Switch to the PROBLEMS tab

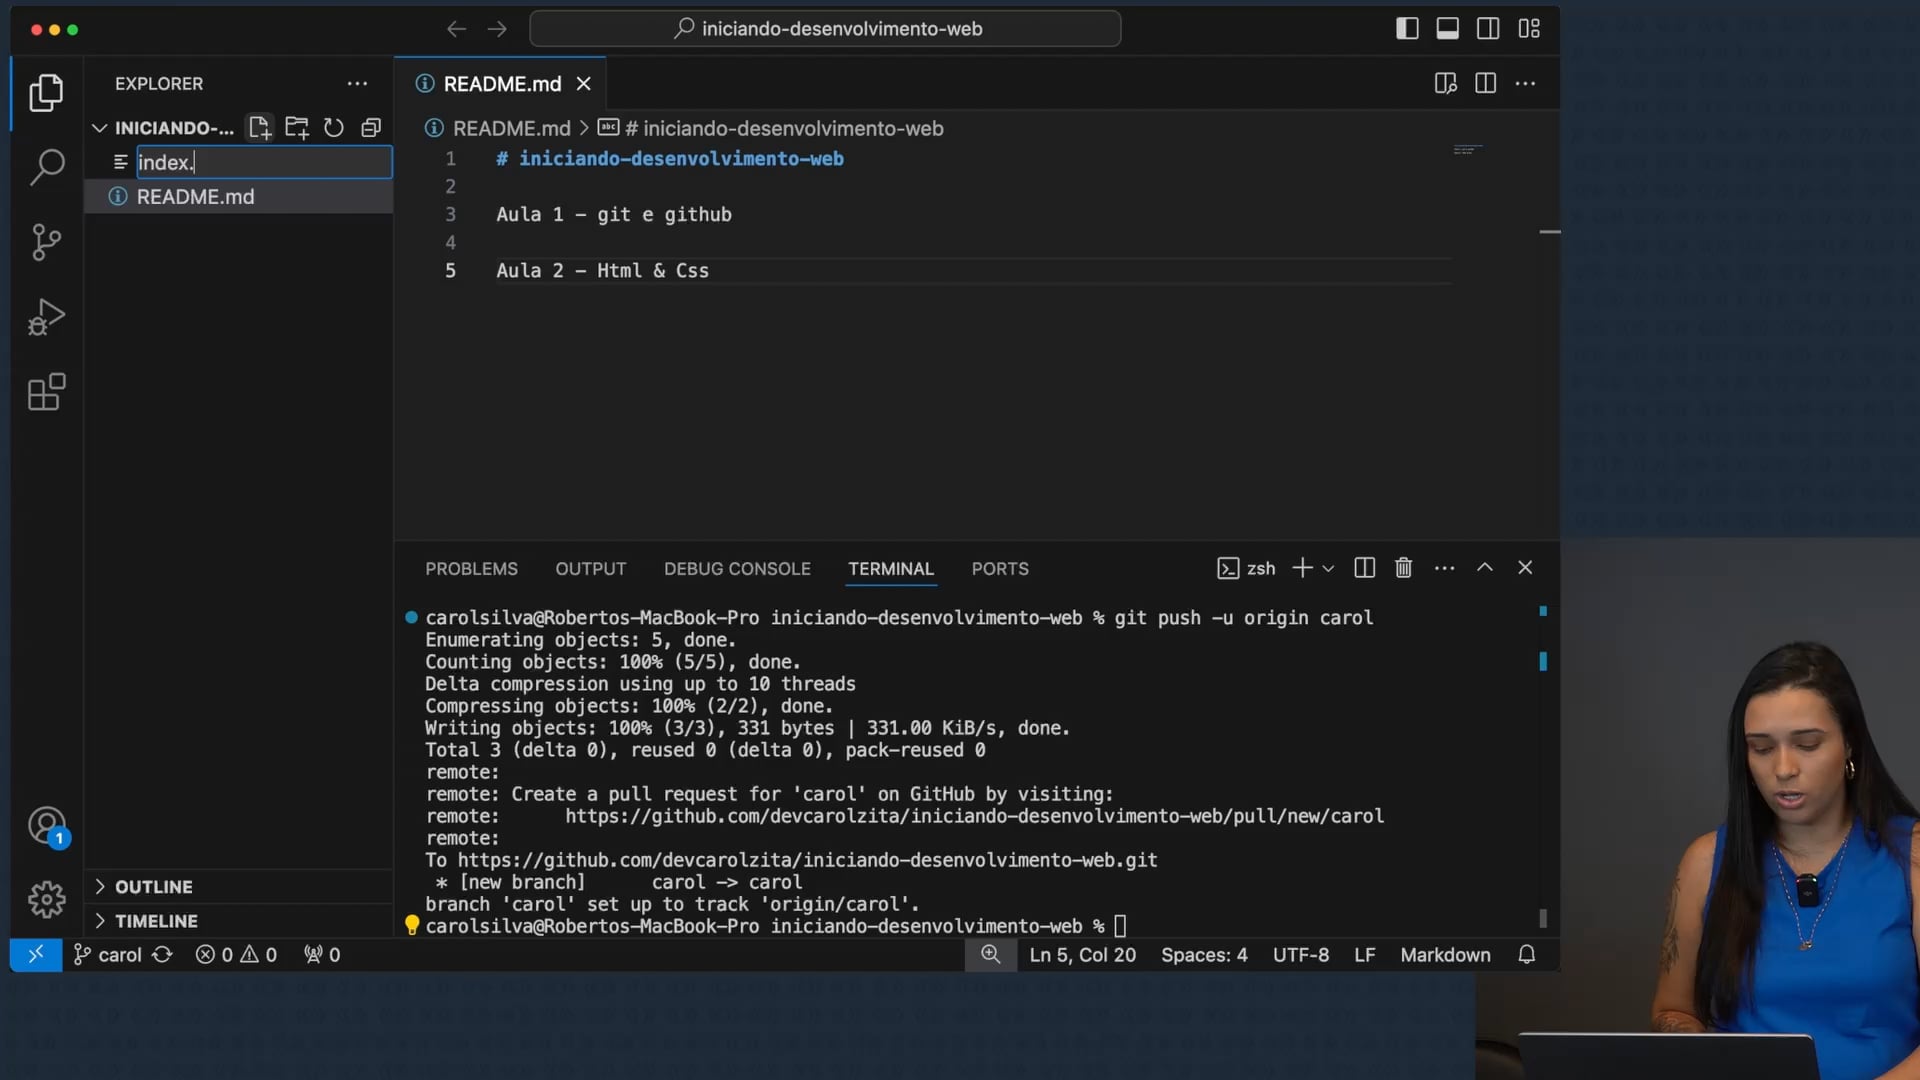click(x=471, y=568)
